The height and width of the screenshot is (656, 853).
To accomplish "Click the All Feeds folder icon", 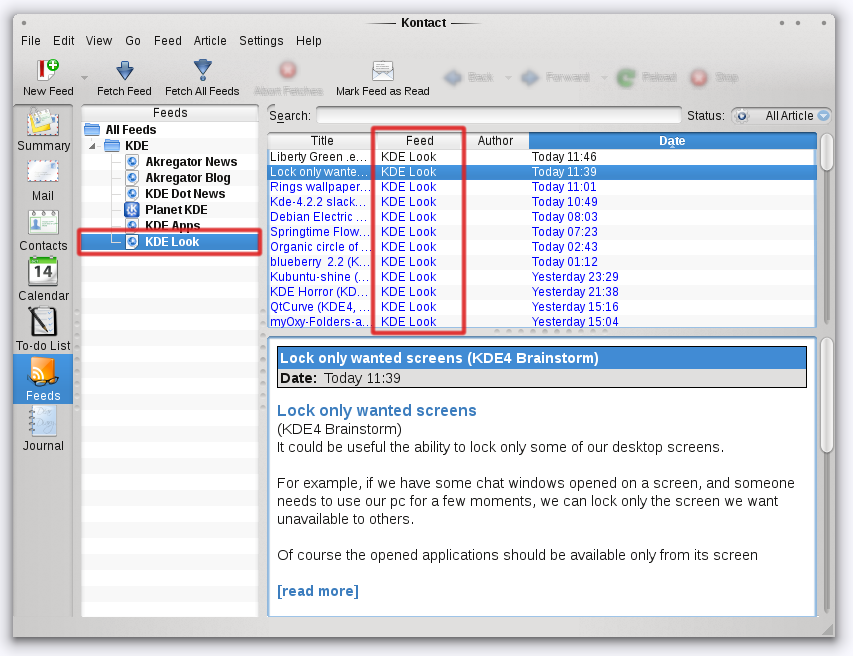I will 92,129.
